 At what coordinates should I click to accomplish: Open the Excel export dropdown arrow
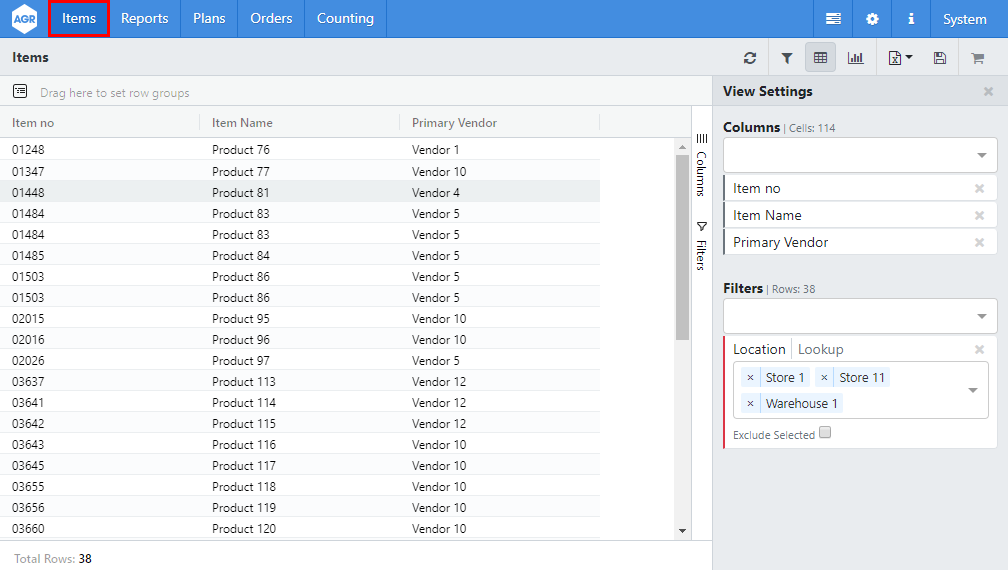click(x=908, y=58)
